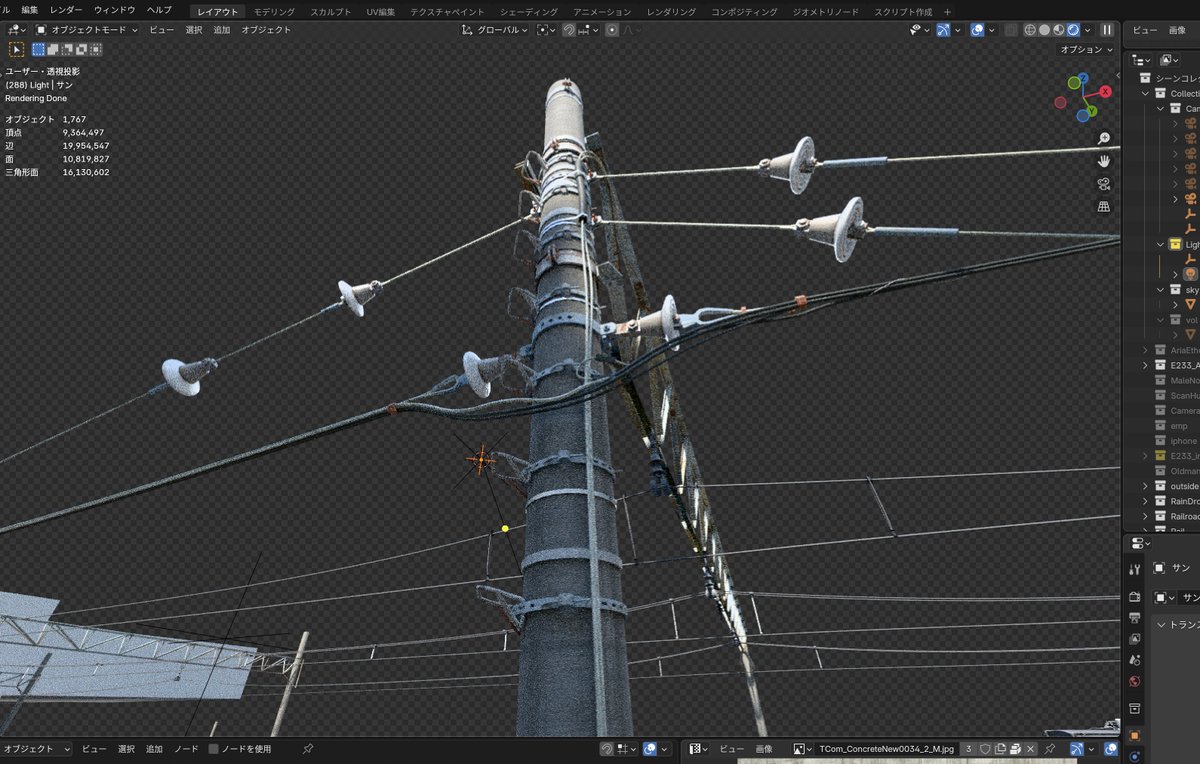Toggle show overlays button in header
Screen dimensions: 1200x764
click(977, 30)
